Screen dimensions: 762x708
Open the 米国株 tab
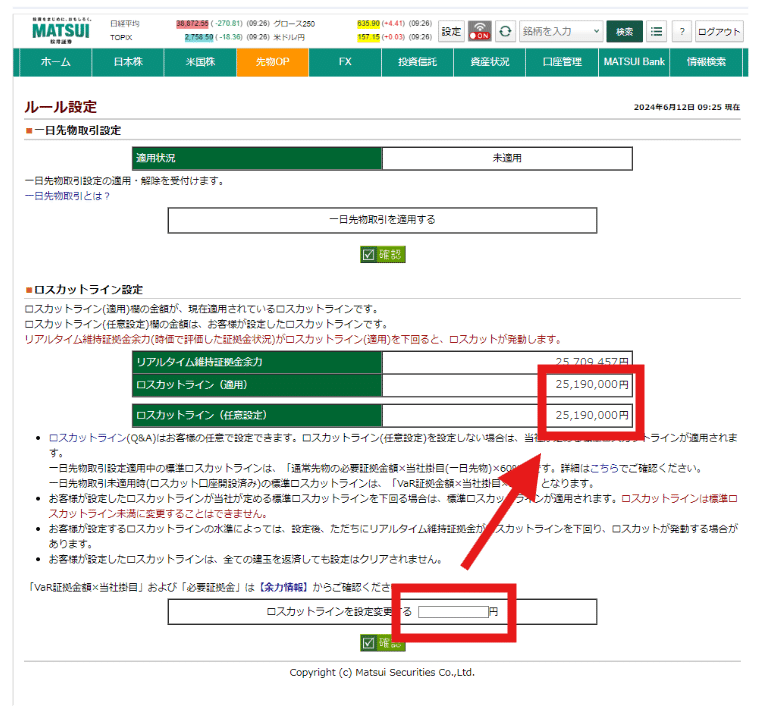tap(199, 62)
